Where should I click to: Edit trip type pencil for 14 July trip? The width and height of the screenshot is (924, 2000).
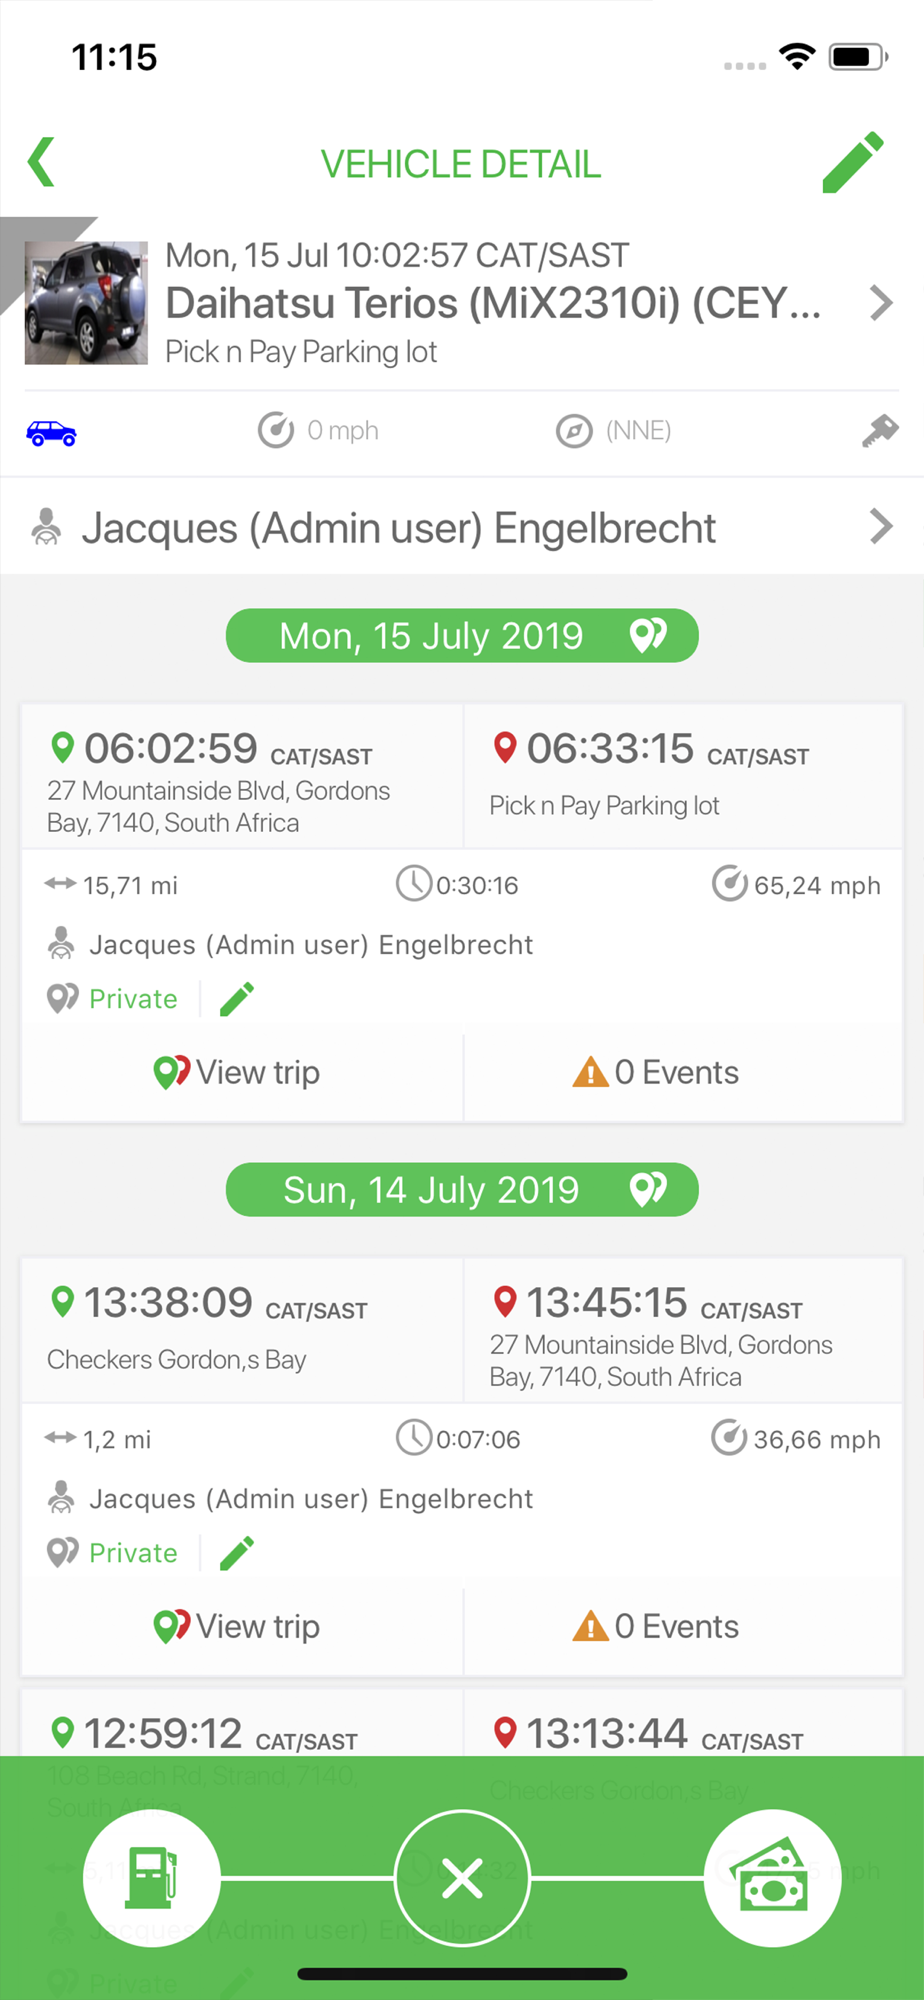[237, 1553]
